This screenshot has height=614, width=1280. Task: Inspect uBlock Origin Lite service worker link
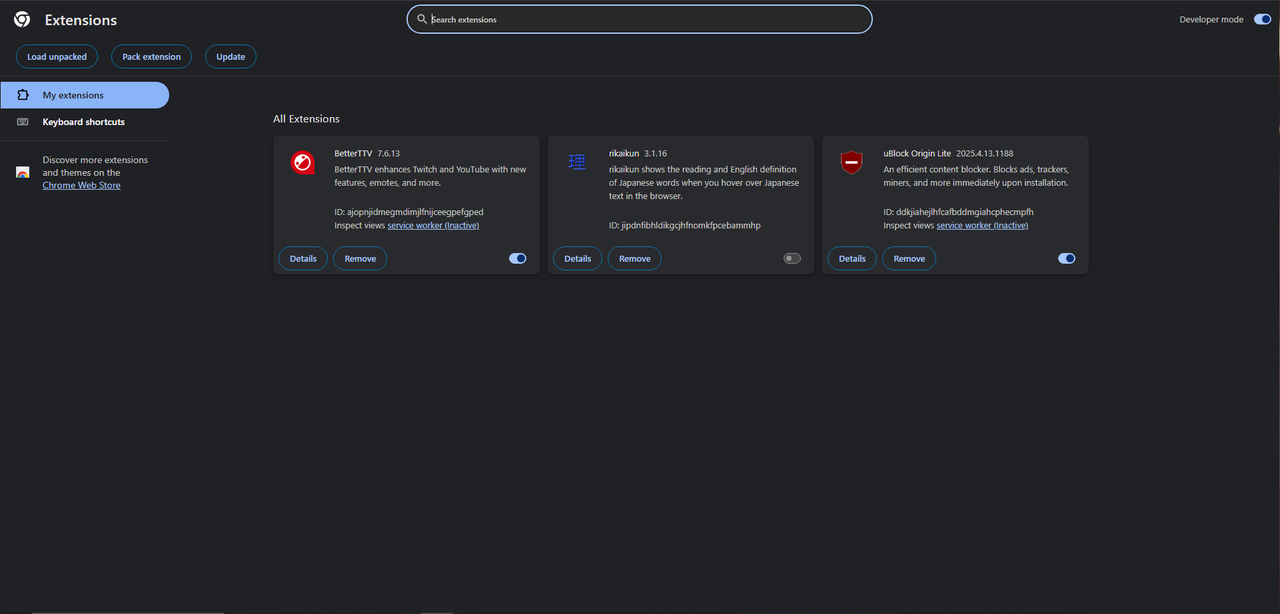click(982, 225)
